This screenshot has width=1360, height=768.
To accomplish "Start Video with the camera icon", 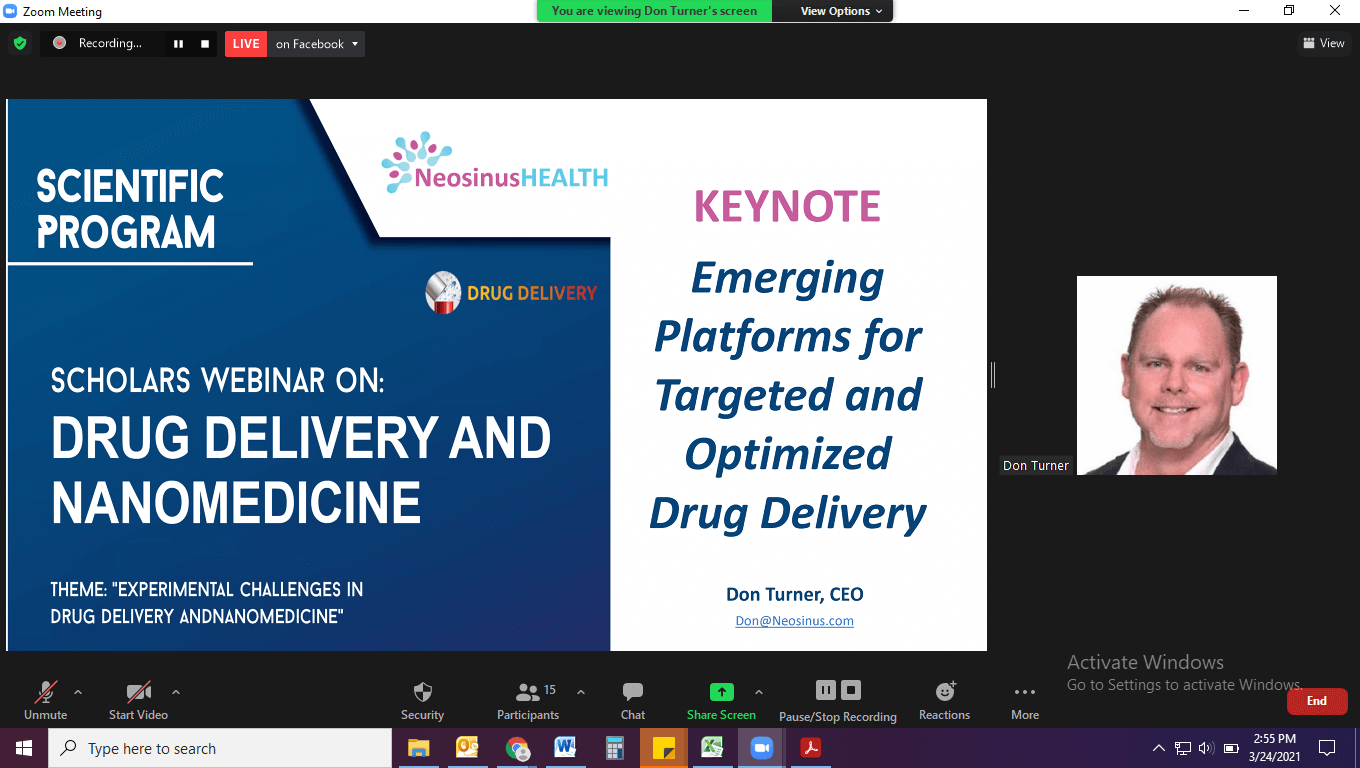I will [x=138, y=701].
